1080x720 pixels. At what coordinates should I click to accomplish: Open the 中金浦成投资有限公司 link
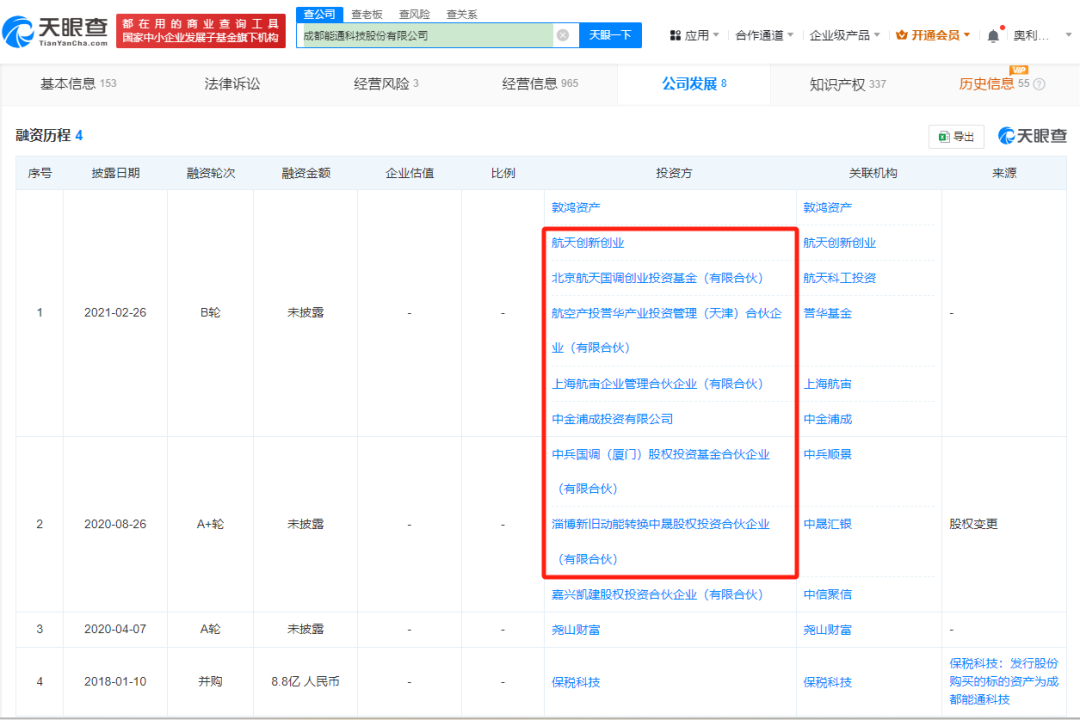coord(612,419)
